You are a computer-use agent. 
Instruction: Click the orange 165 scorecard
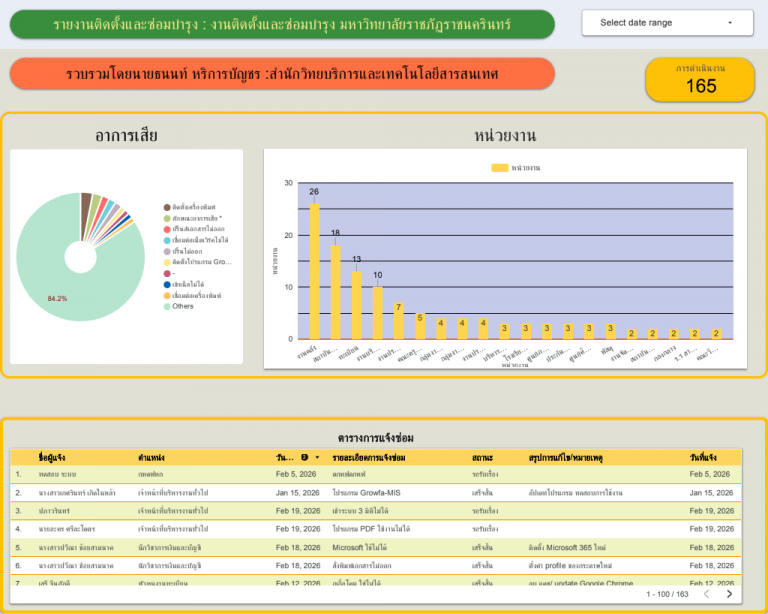pos(700,80)
